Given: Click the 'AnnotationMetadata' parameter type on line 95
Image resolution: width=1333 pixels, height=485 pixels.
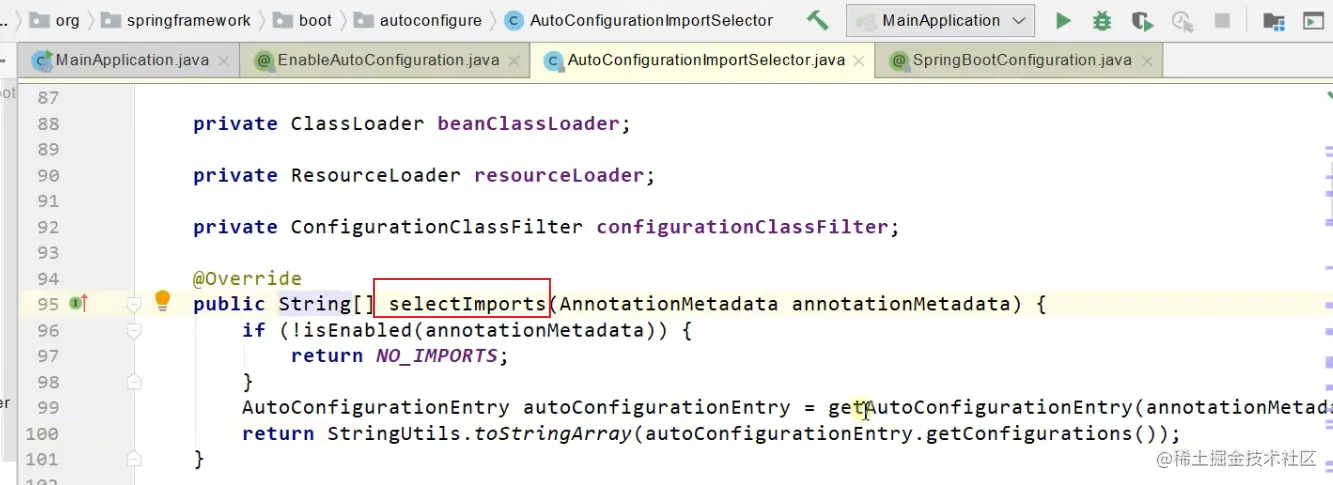Looking at the screenshot, I should point(668,304).
